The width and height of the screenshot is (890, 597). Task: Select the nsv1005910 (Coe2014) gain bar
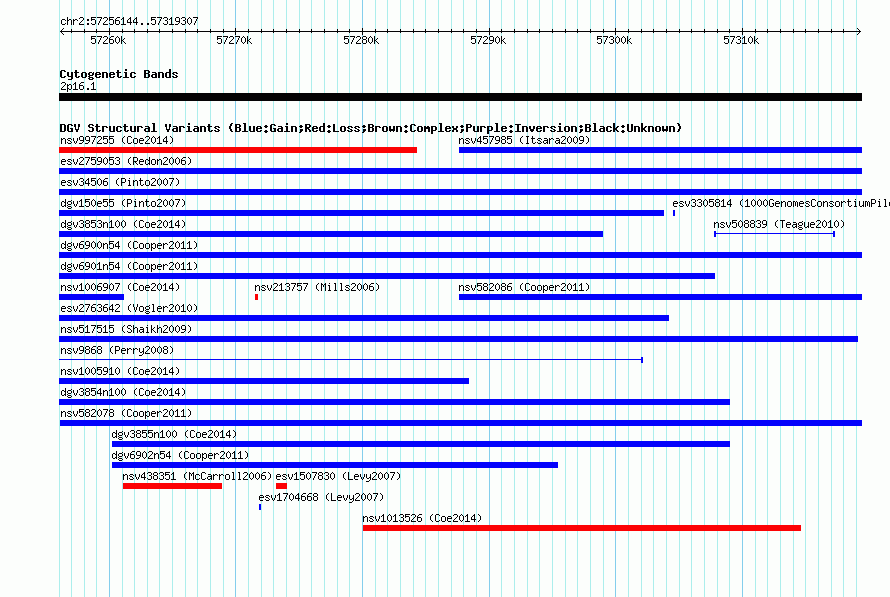pyautogui.click(x=264, y=381)
